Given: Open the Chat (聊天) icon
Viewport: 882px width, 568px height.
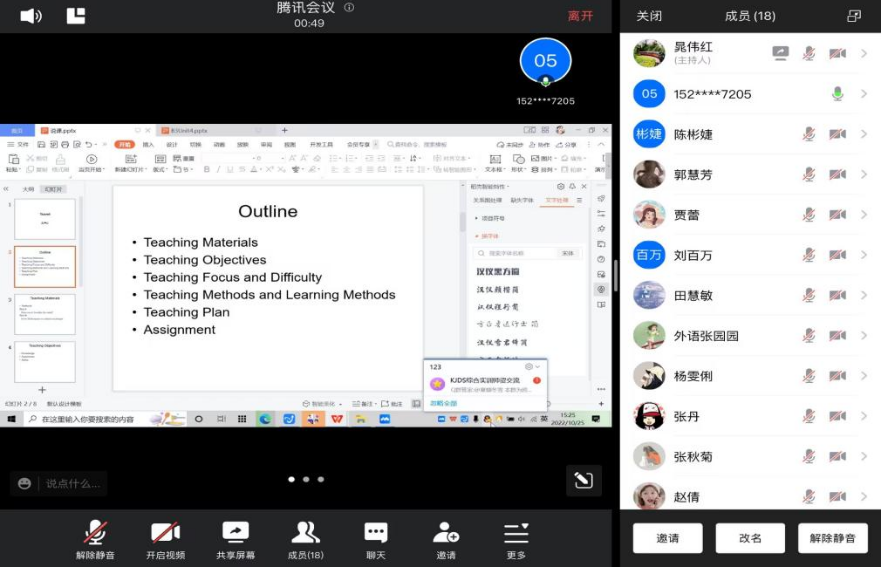Looking at the screenshot, I should tap(376, 532).
